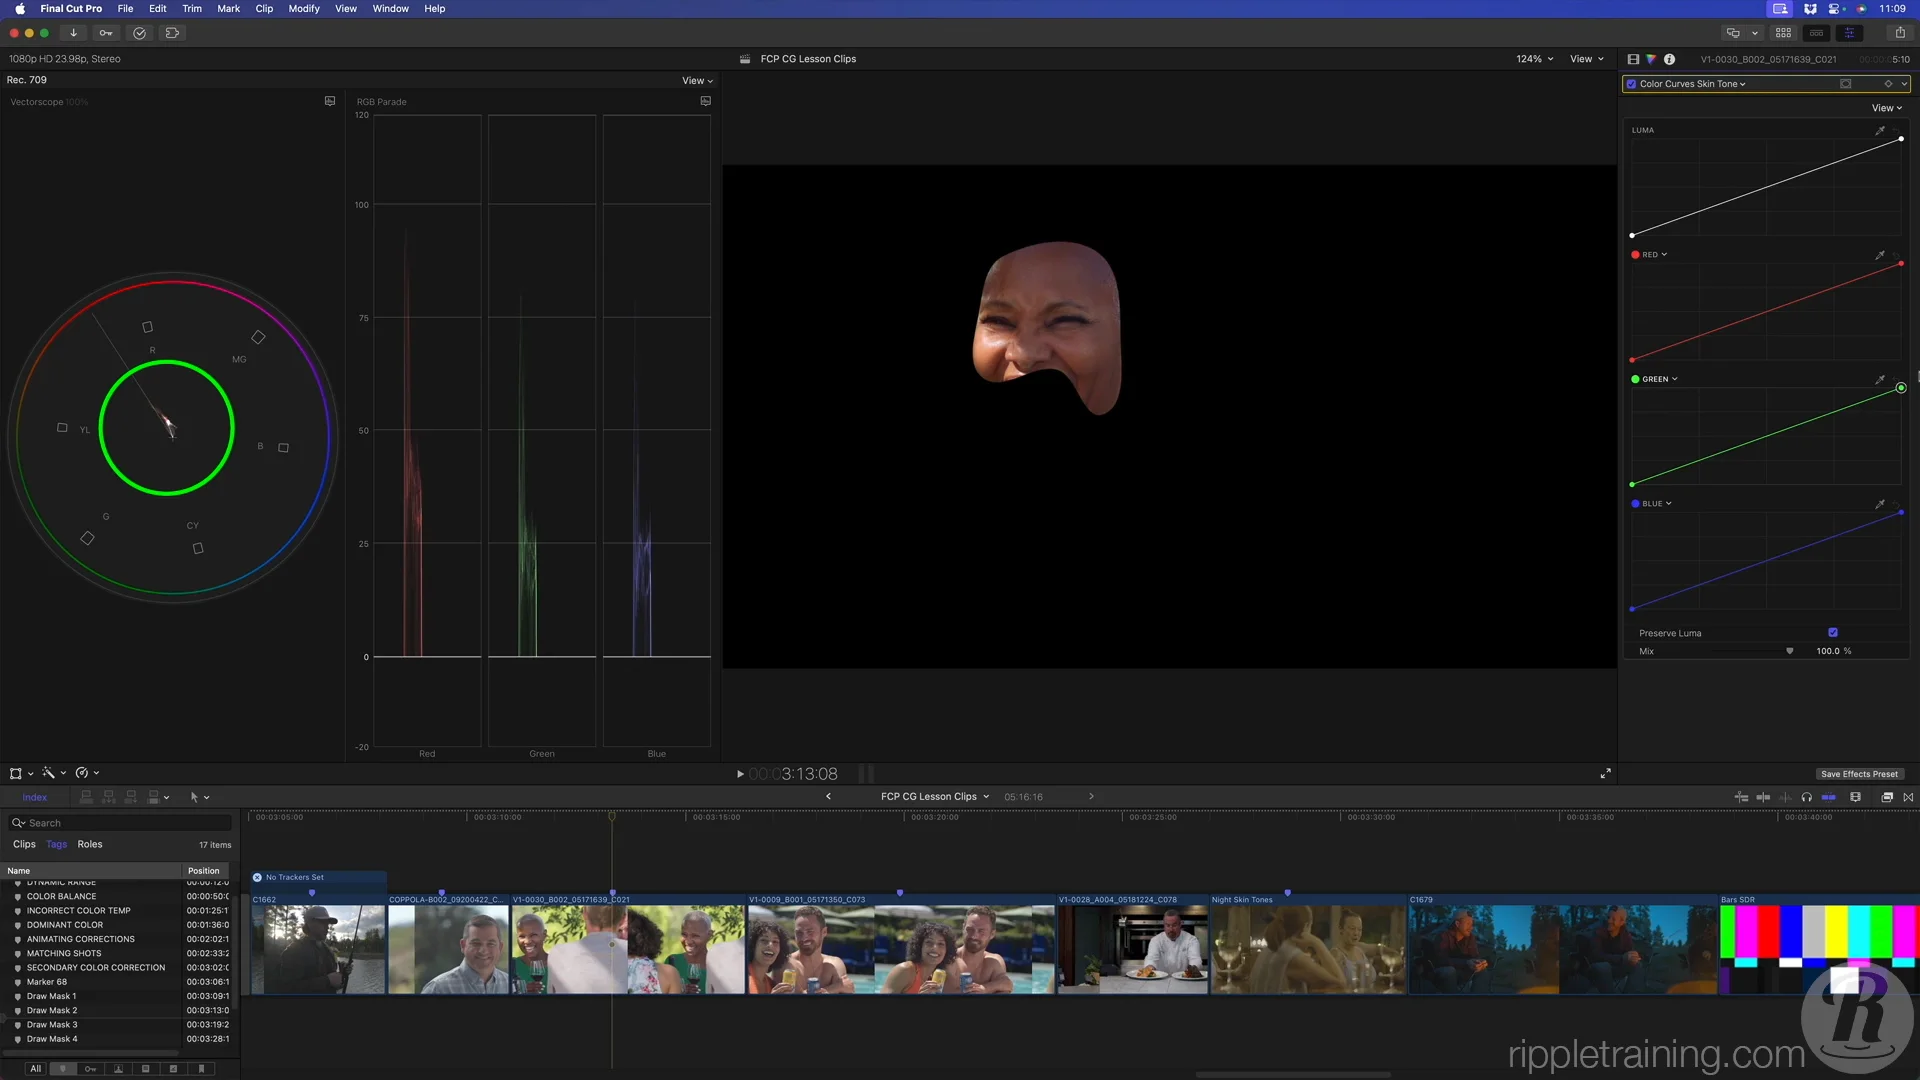
Task: Click the share export icon
Action: click(x=1900, y=33)
